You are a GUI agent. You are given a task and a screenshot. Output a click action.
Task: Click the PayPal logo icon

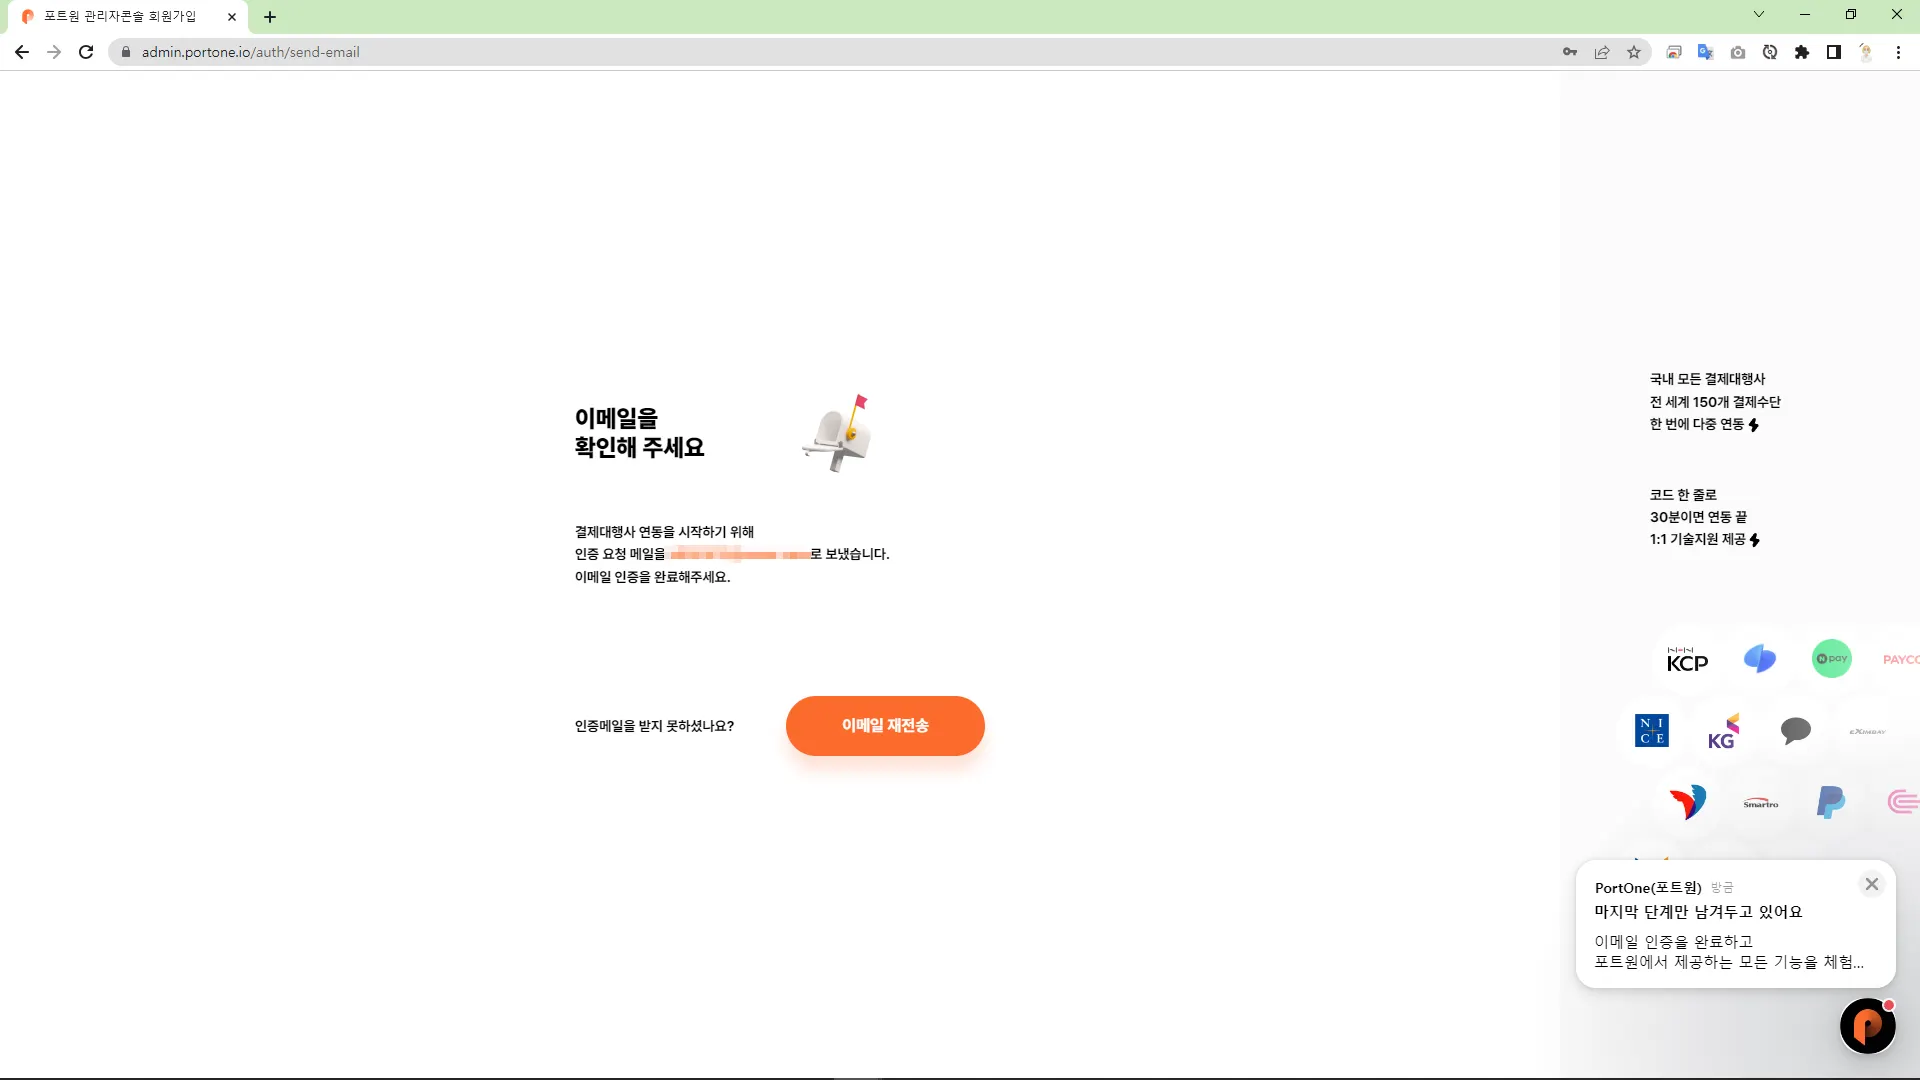(1830, 802)
